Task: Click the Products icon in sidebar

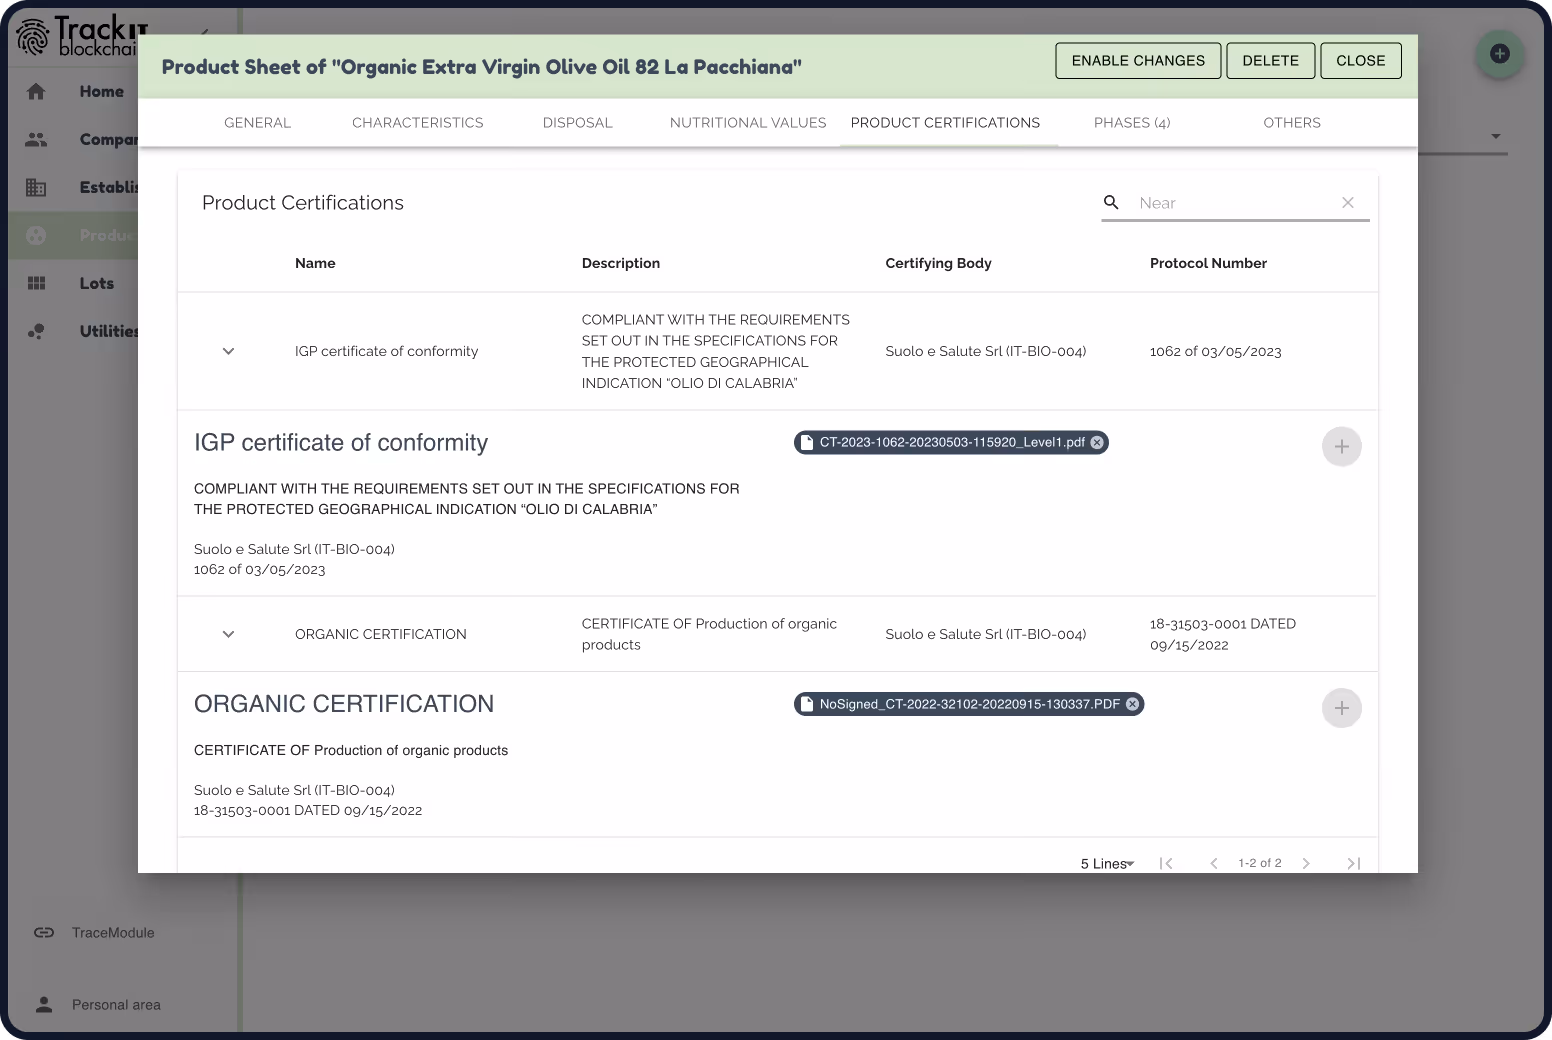Action: pyautogui.click(x=36, y=235)
